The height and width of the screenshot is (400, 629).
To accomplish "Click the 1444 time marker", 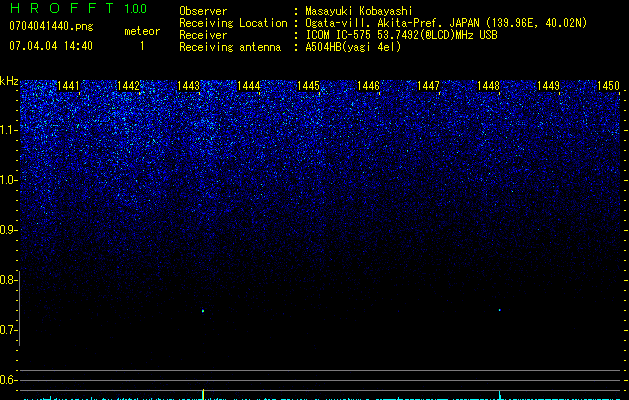I will tap(248, 86).
